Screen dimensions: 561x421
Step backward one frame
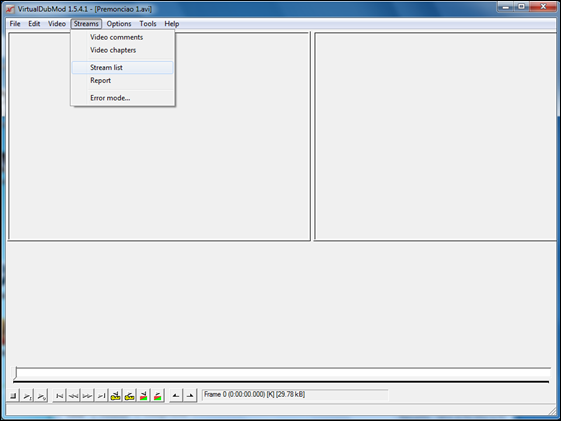point(73,396)
